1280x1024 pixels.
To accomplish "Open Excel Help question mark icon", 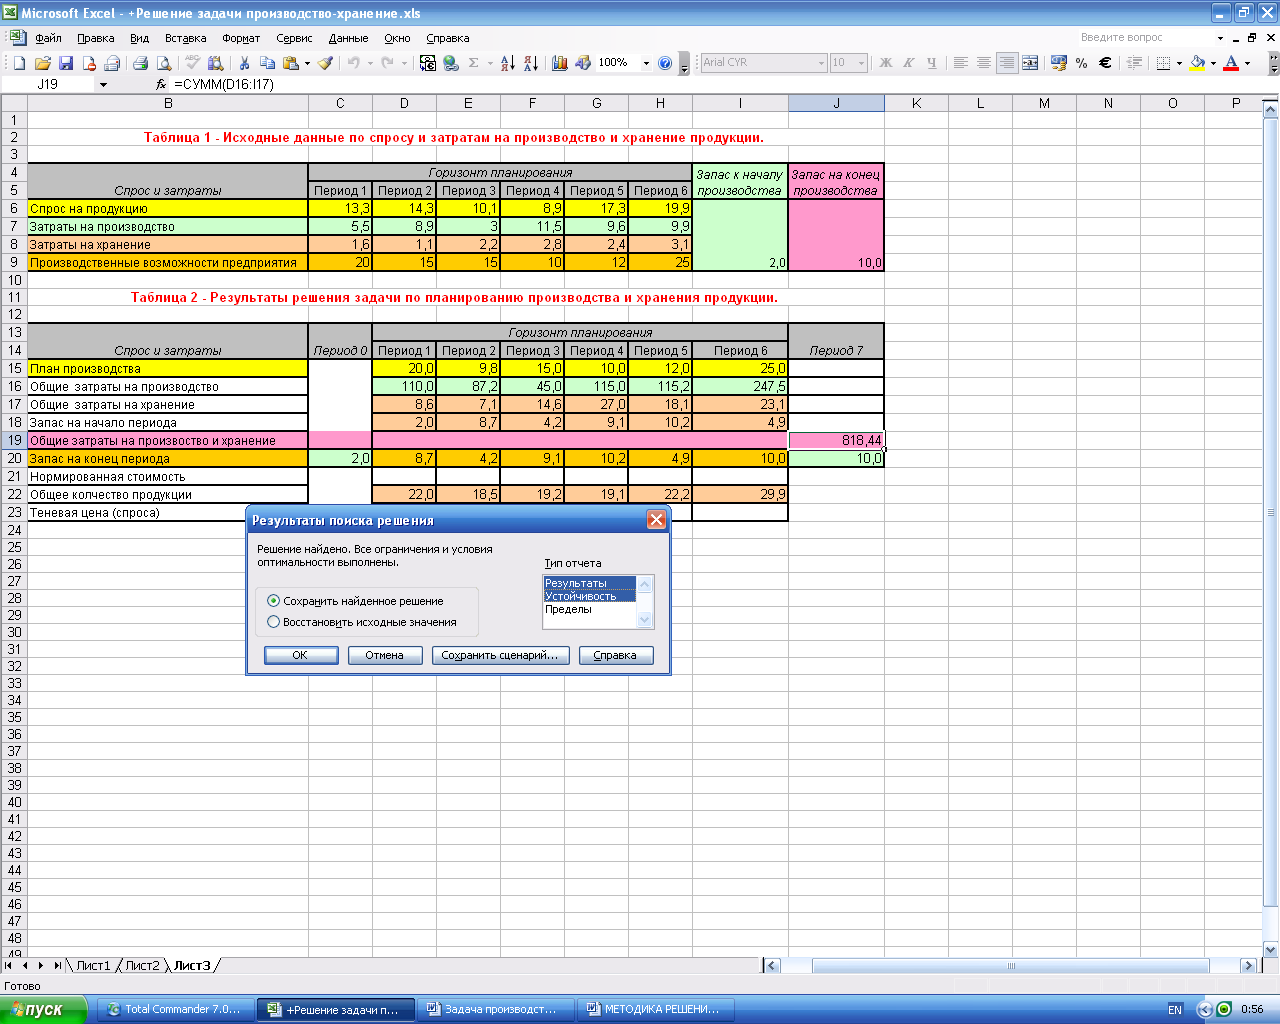I will click(x=665, y=63).
